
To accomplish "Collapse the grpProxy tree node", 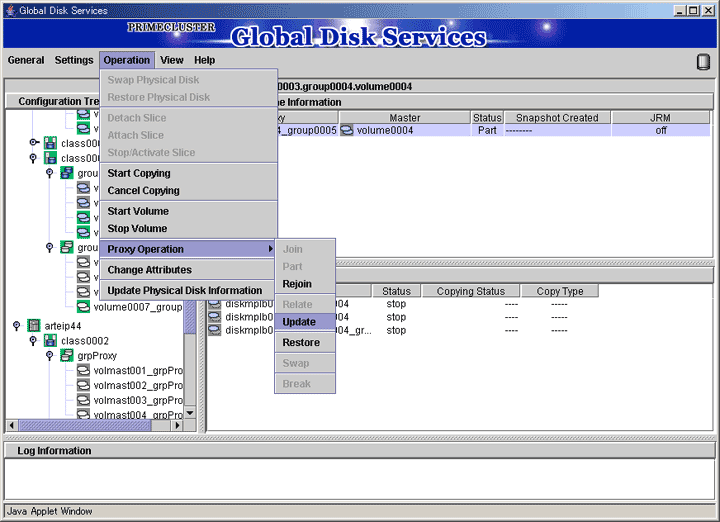I will tap(50, 355).
